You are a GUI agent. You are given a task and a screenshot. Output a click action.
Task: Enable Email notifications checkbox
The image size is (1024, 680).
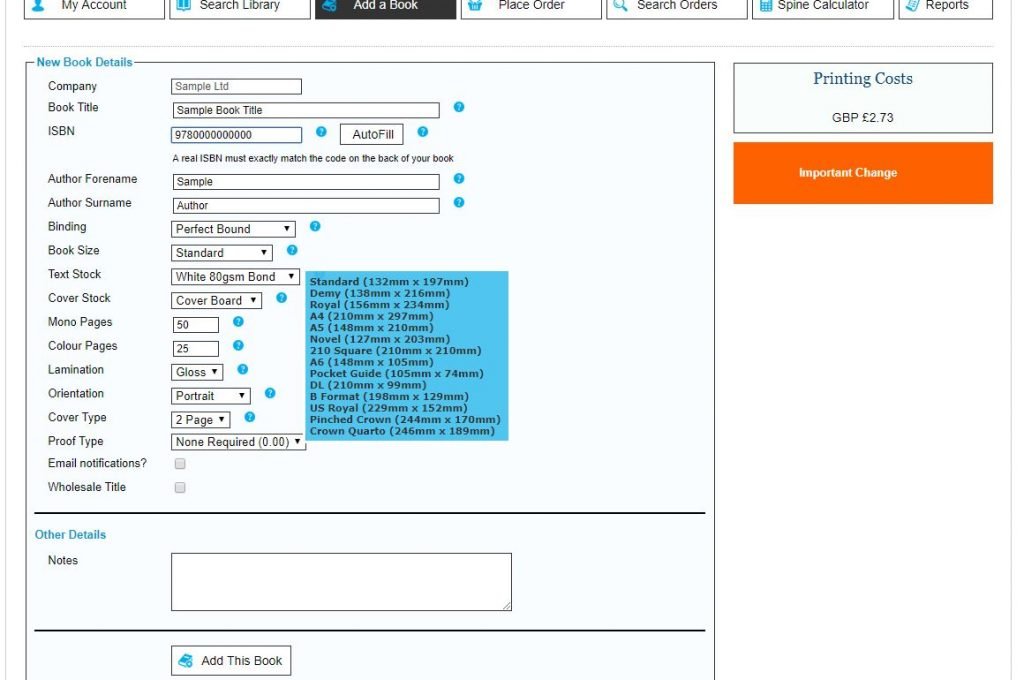(180, 463)
